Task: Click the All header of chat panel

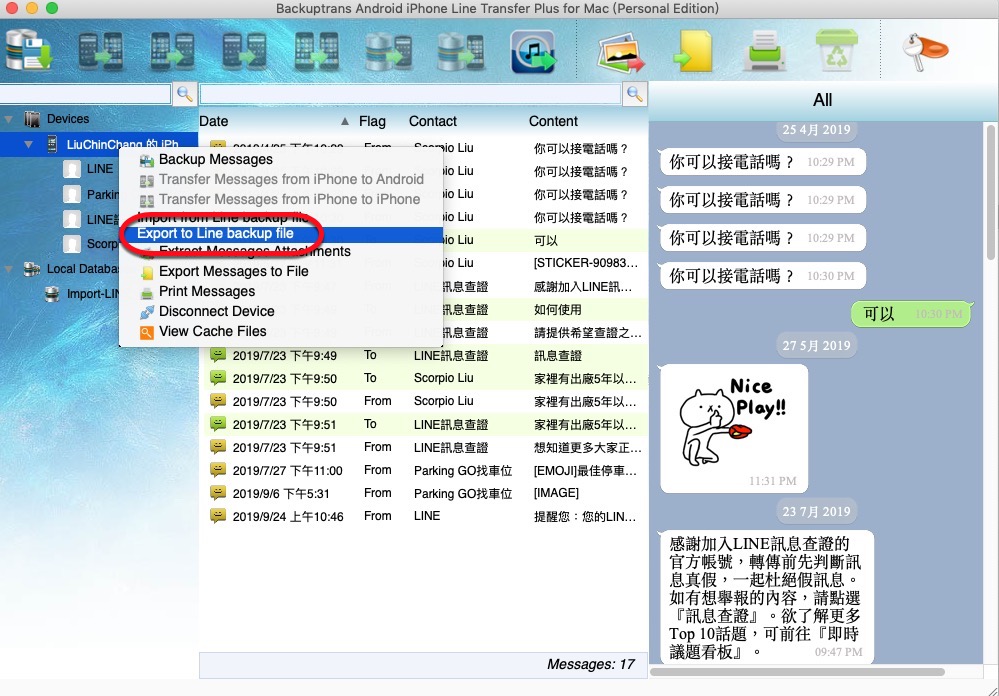Action: (822, 100)
